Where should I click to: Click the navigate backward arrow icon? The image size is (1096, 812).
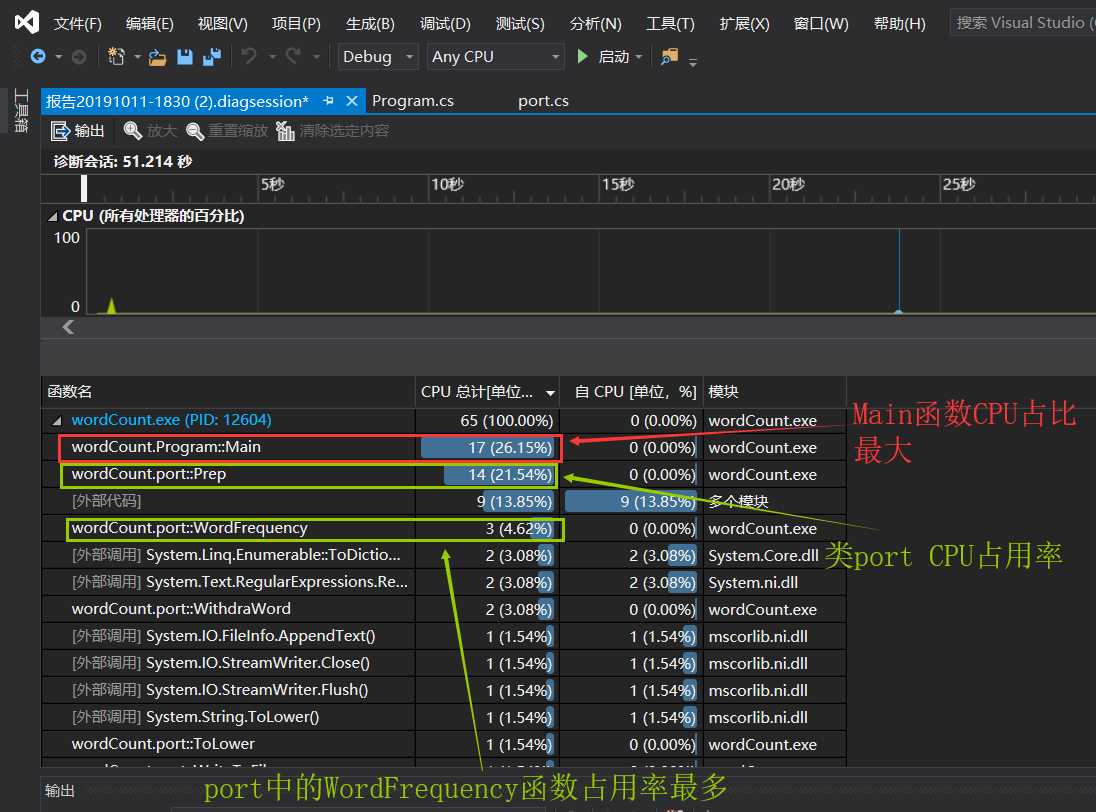[x=38, y=57]
